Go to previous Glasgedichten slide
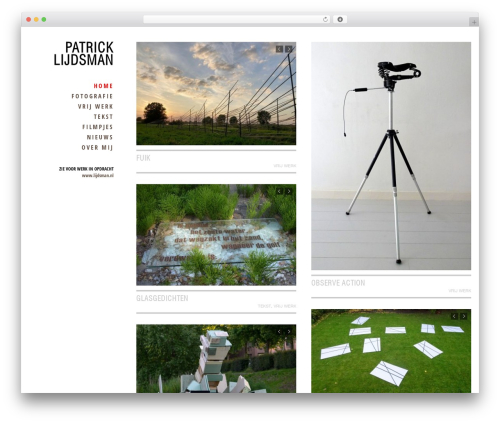500x423 pixels. click(279, 191)
